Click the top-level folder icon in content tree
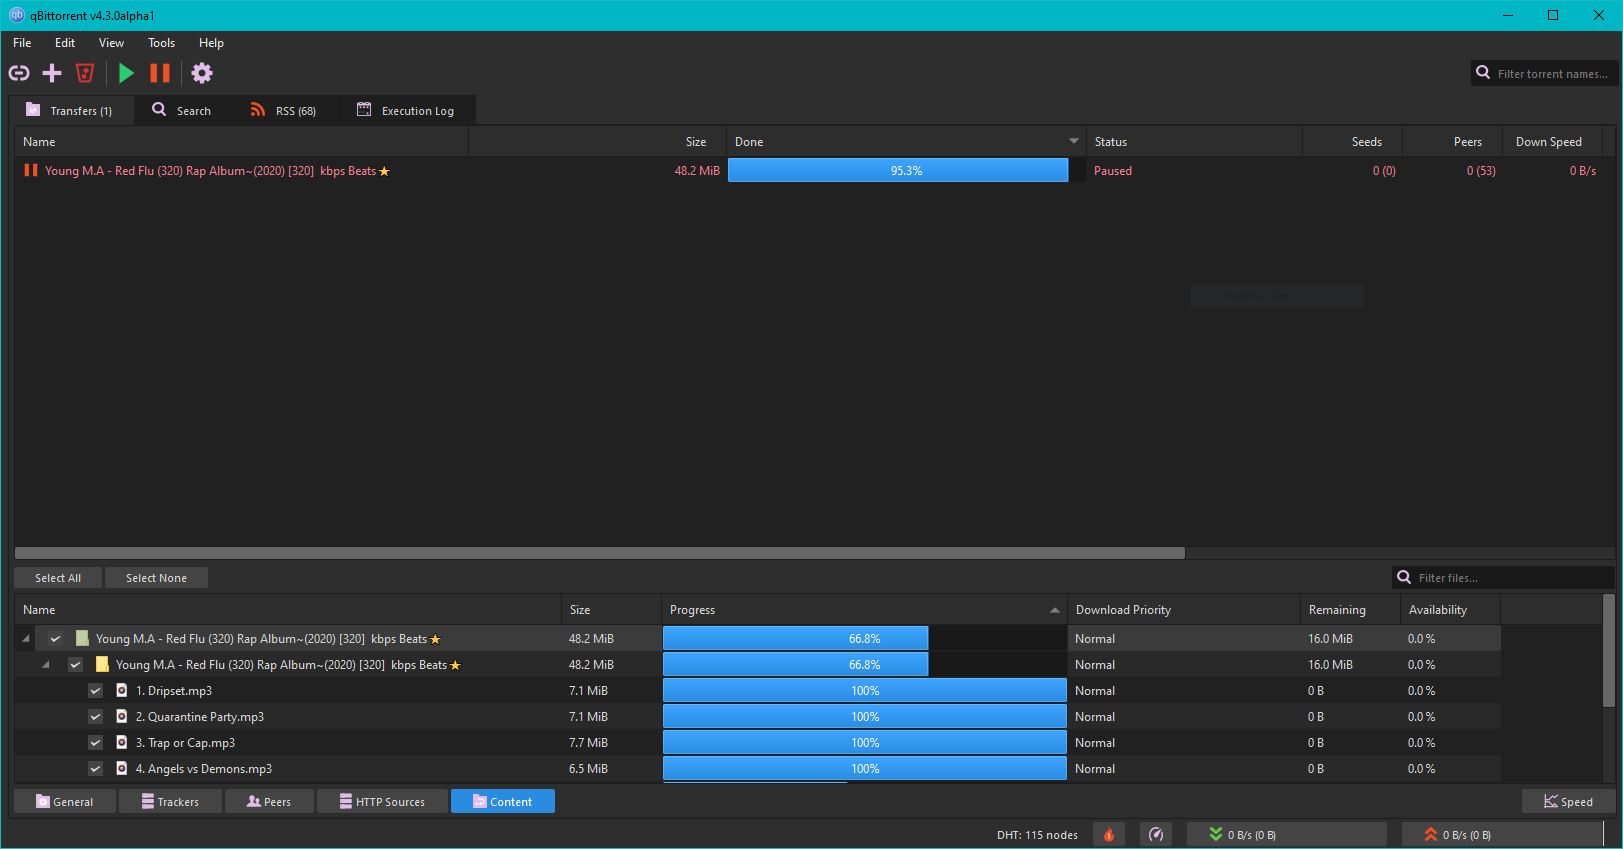Screen dimensions: 1623x849 (82, 638)
